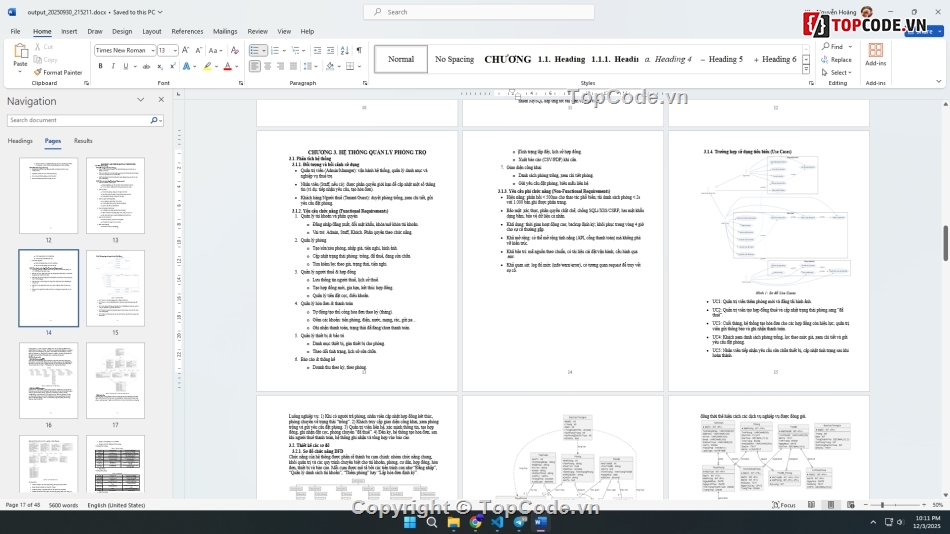Apply Italic formatting
950x534 pixels.
click(x=113, y=67)
